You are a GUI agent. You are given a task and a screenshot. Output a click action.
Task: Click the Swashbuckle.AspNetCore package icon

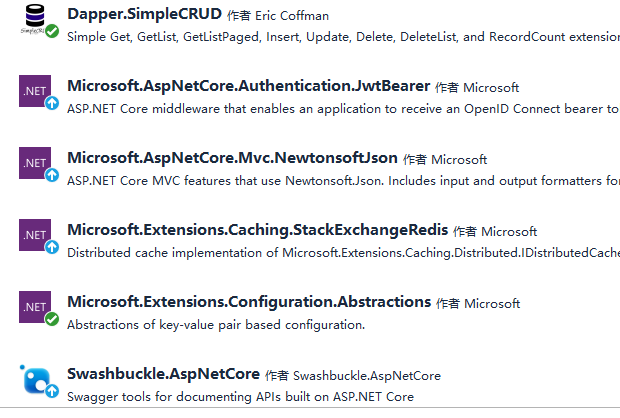34,380
